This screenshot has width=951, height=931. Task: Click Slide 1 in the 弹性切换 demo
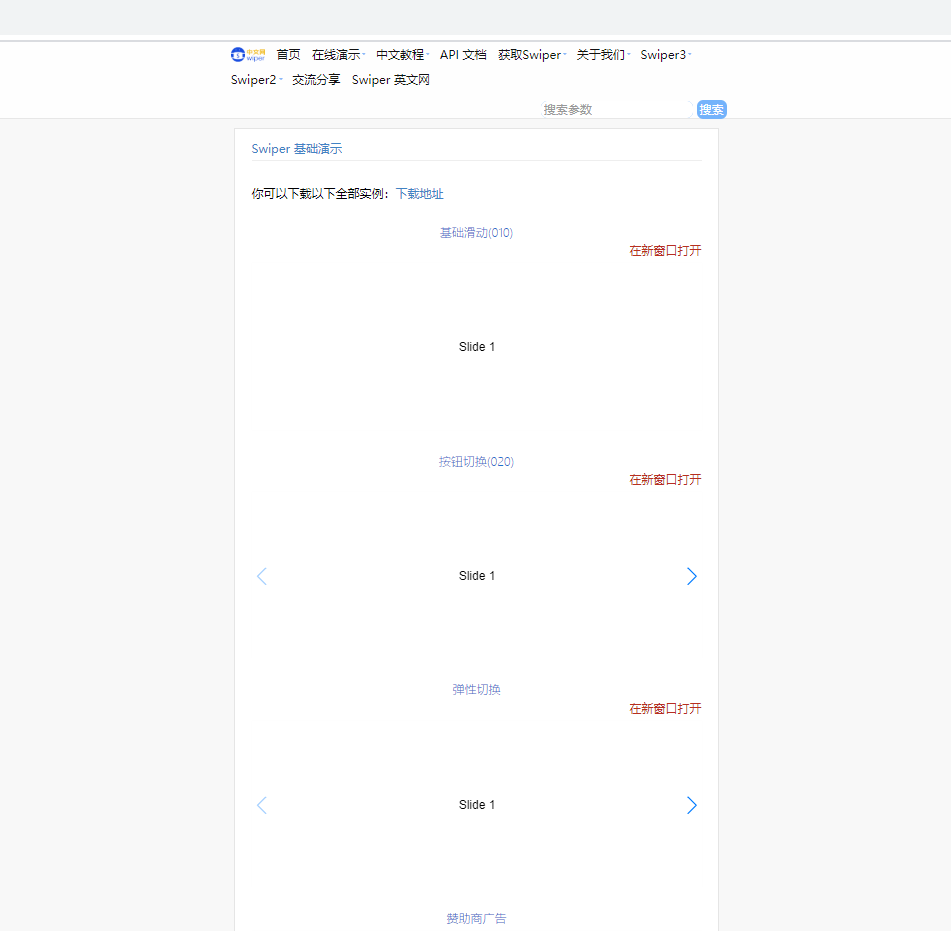[x=477, y=805]
